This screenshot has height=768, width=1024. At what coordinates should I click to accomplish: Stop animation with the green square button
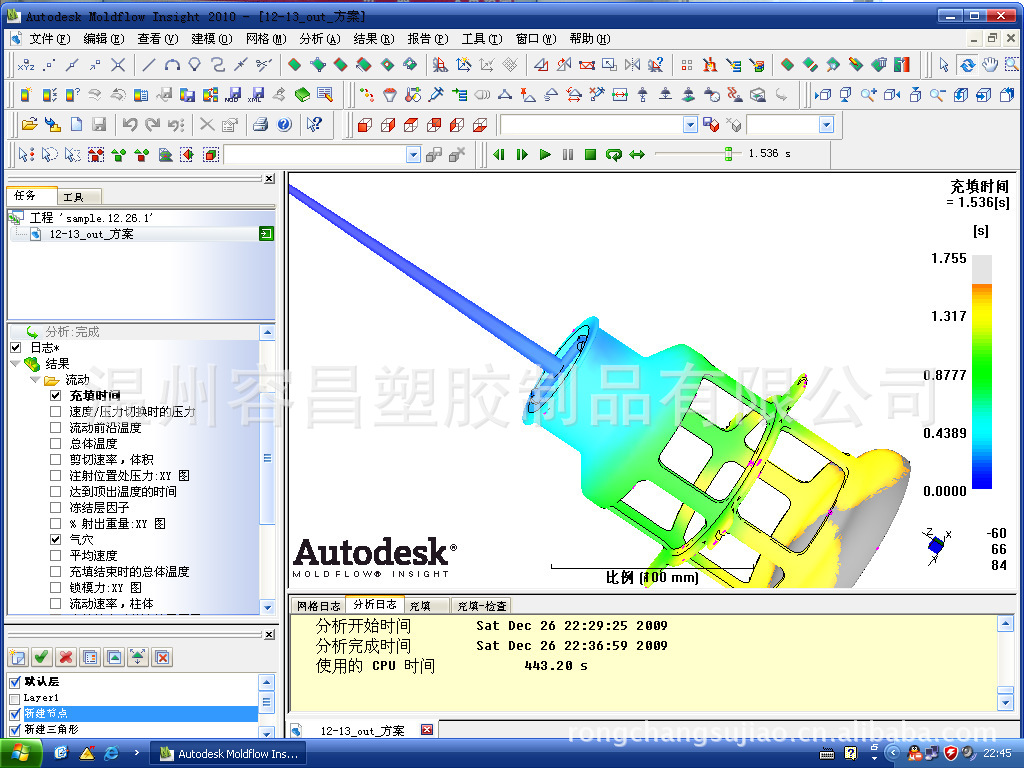[590, 154]
